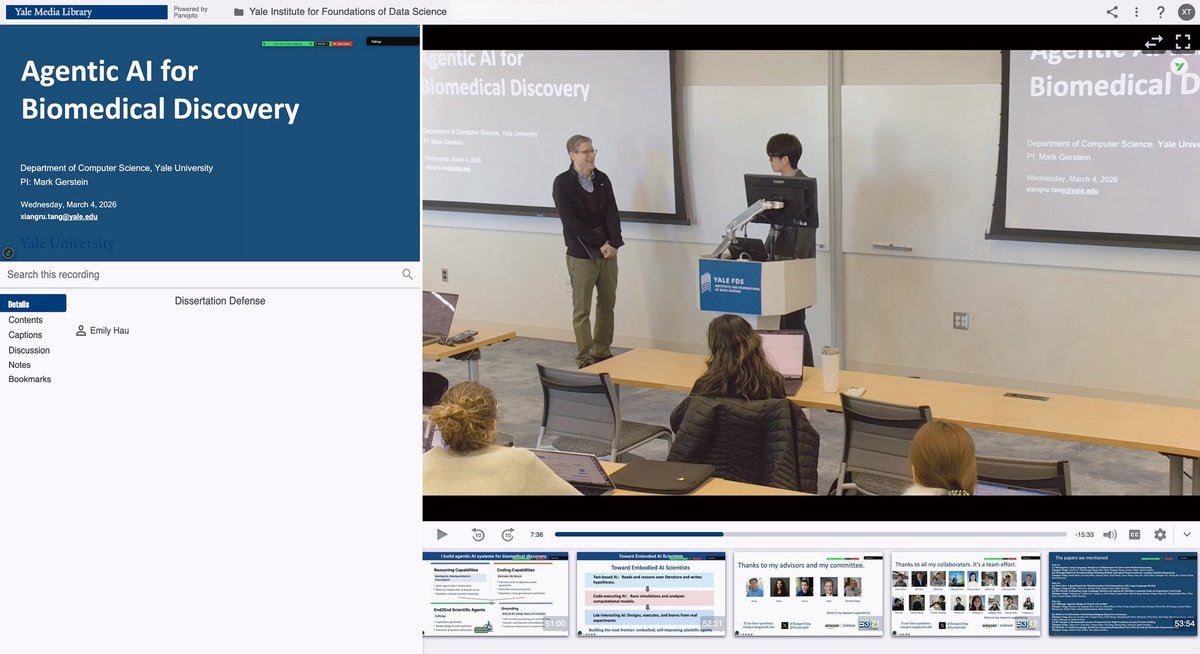Open the Notes tab
1200x654 pixels.
pos(20,365)
